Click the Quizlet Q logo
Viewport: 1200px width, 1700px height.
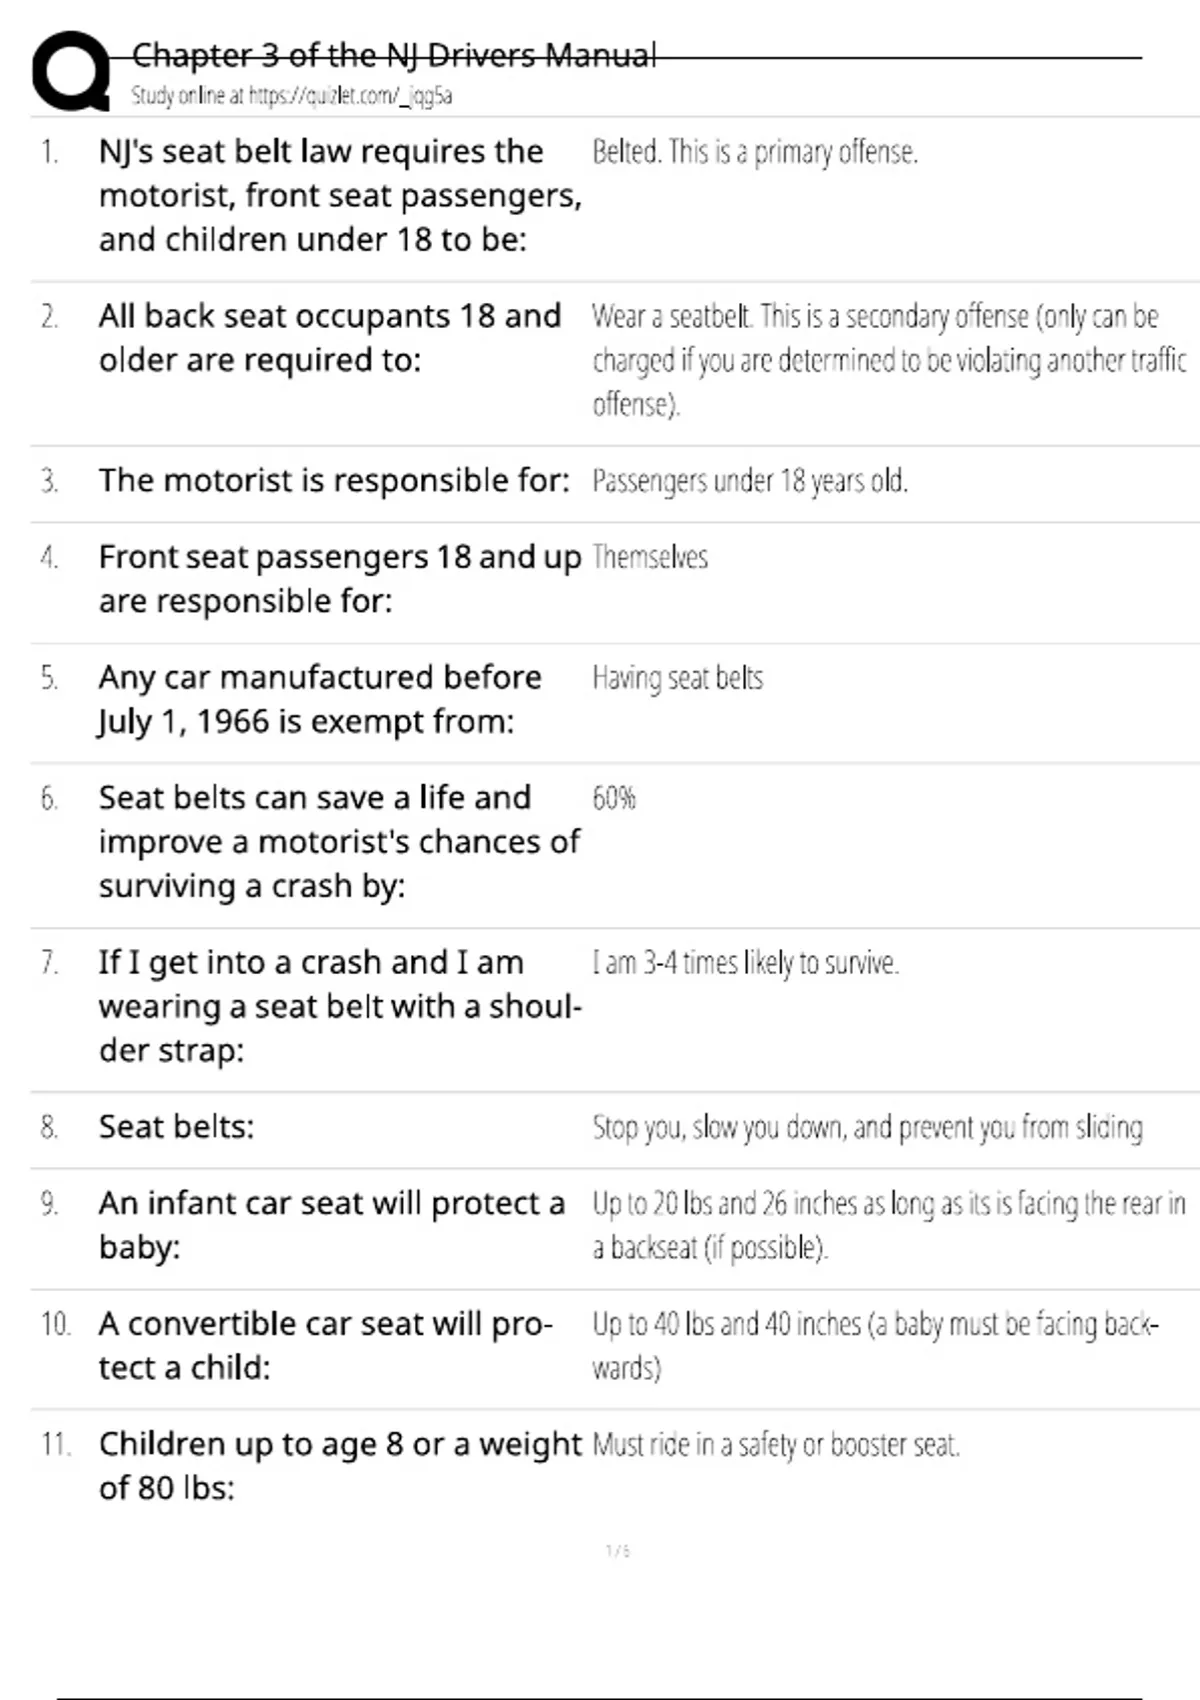(x=70, y=70)
